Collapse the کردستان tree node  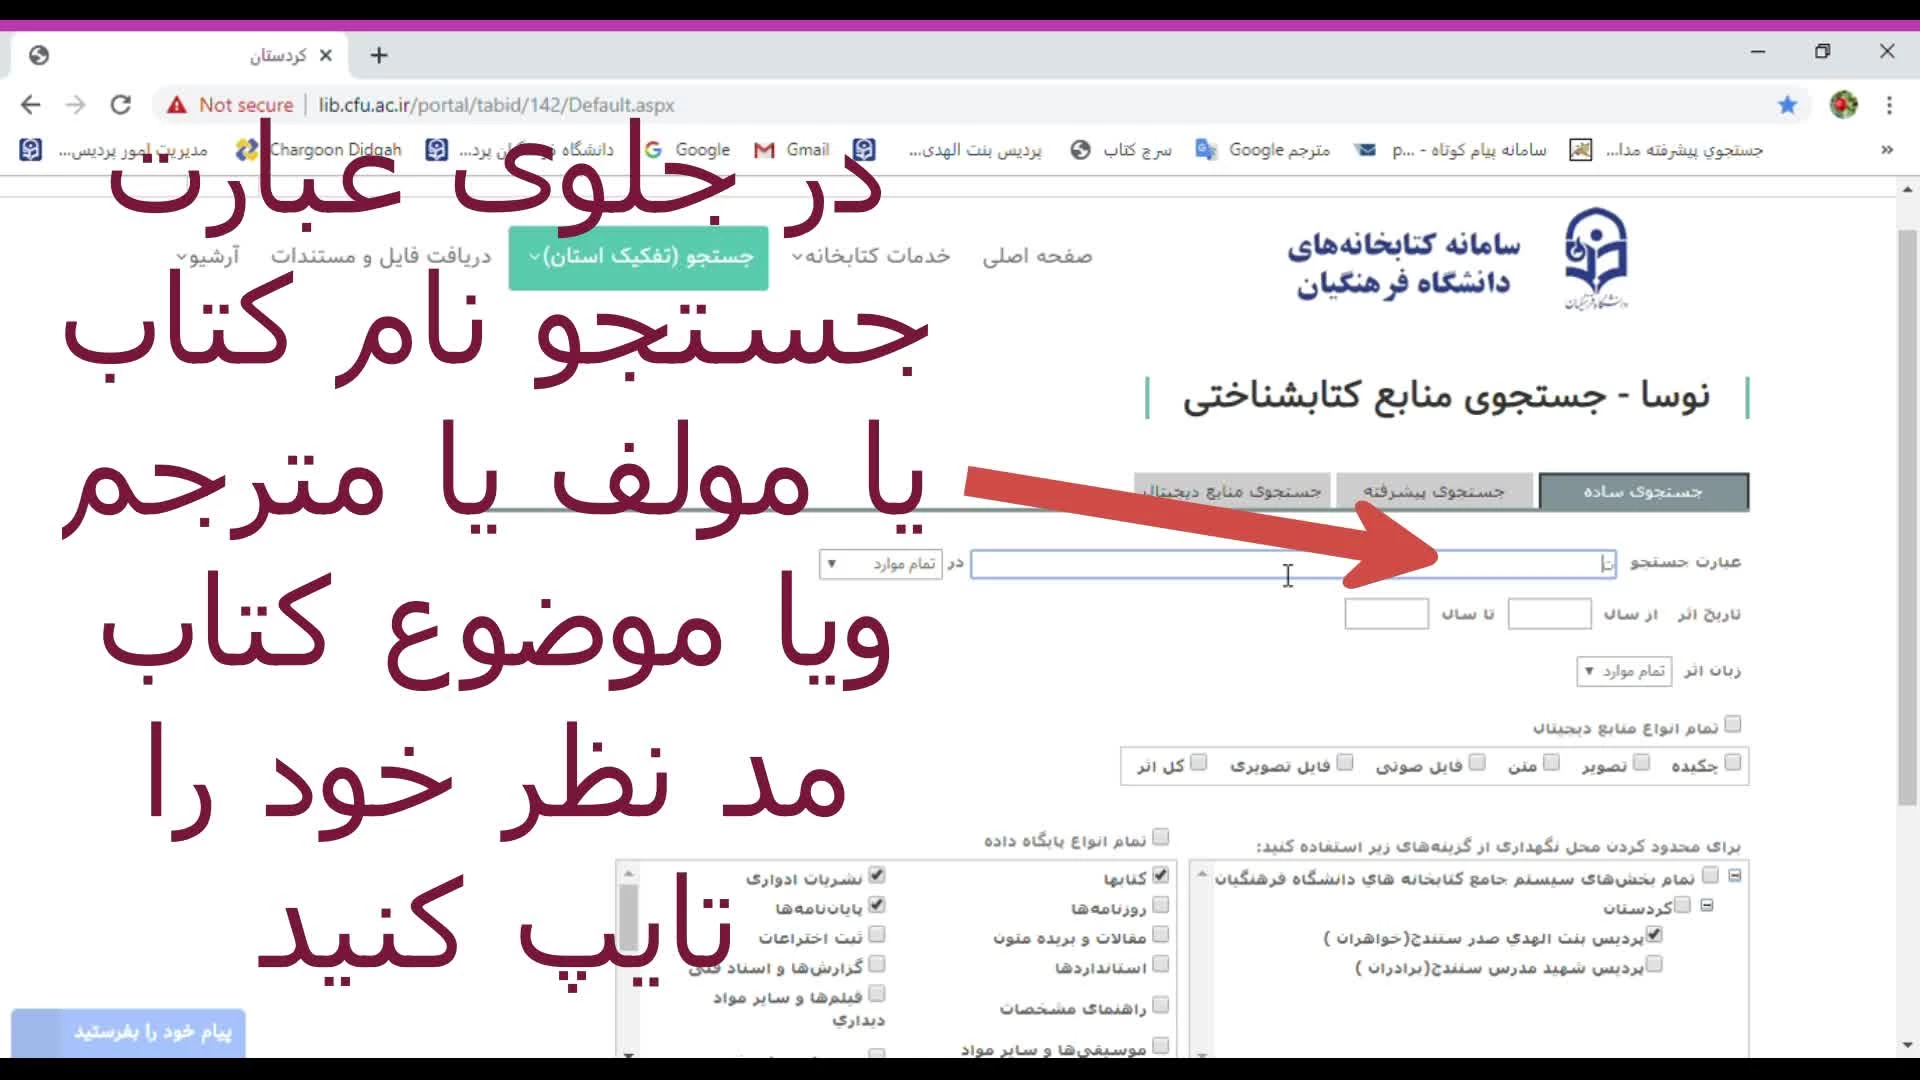click(x=1707, y=906)
